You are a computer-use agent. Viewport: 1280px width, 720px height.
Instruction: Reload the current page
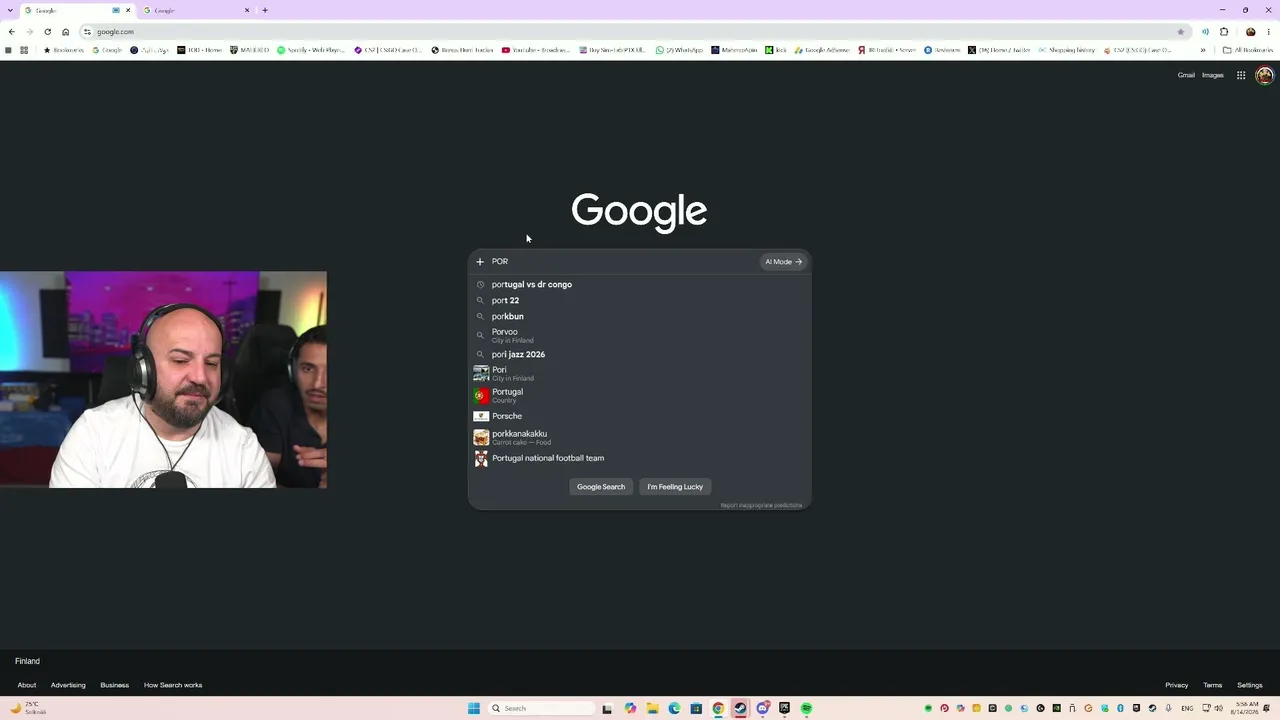coord(47,32)
